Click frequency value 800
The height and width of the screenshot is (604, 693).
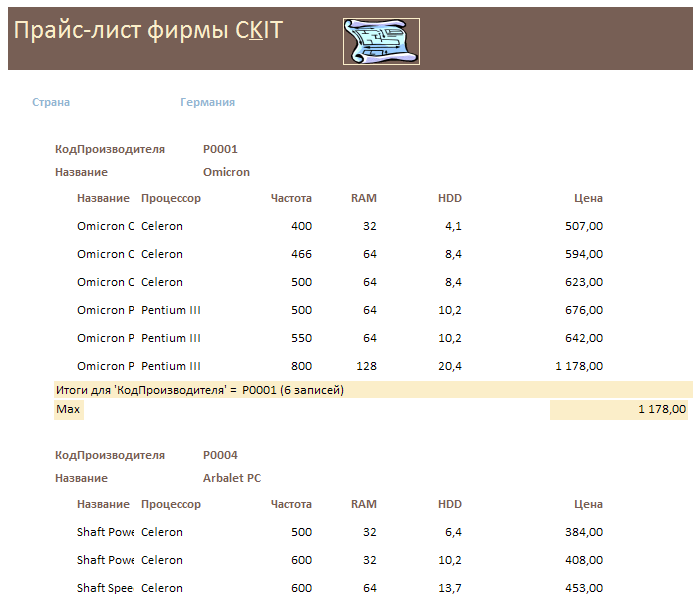pyautogui.click(x=301, y=366)
